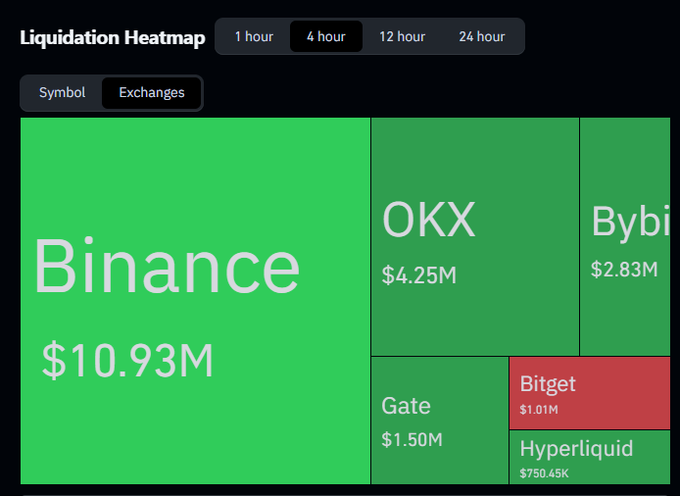The image size is (680, 496).
Task: Open the Binance heatmap tile
Action: pyautogui.click(x=195, y=300)
